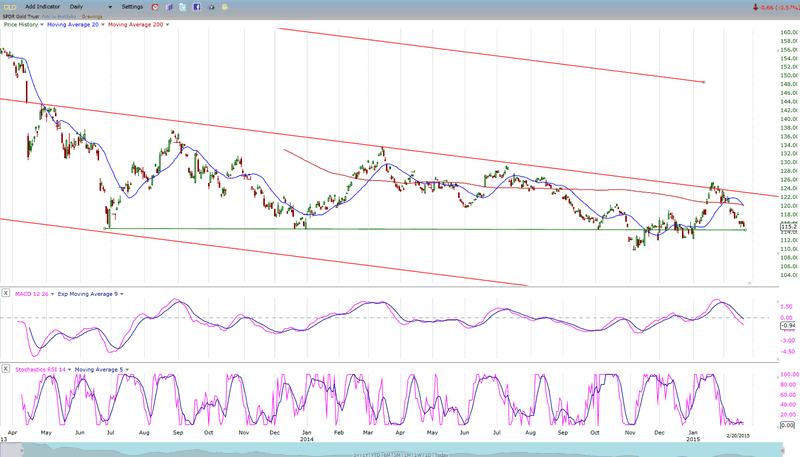The height and width of the screenshot is (457, 800).
Task: Open the Settings menu
Action: point(132,7)
